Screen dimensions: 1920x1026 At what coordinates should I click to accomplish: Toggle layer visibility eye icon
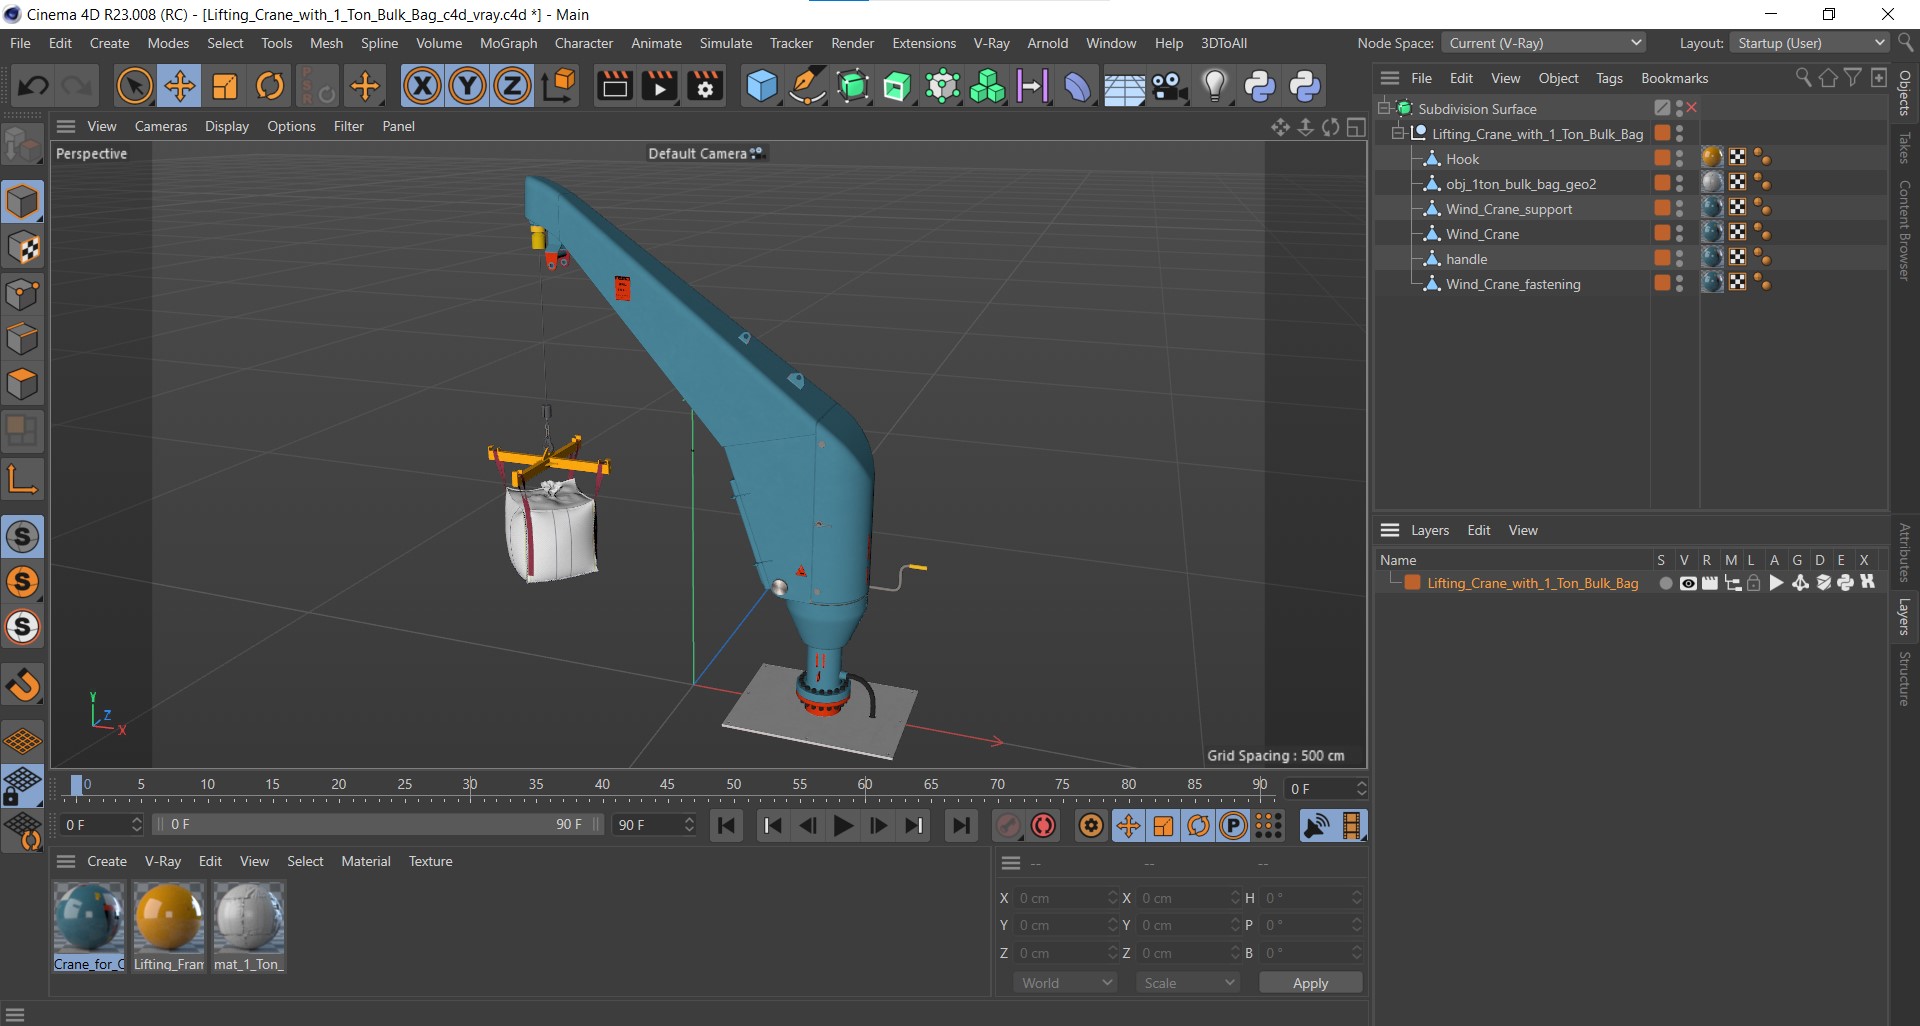pos(1688,583)
